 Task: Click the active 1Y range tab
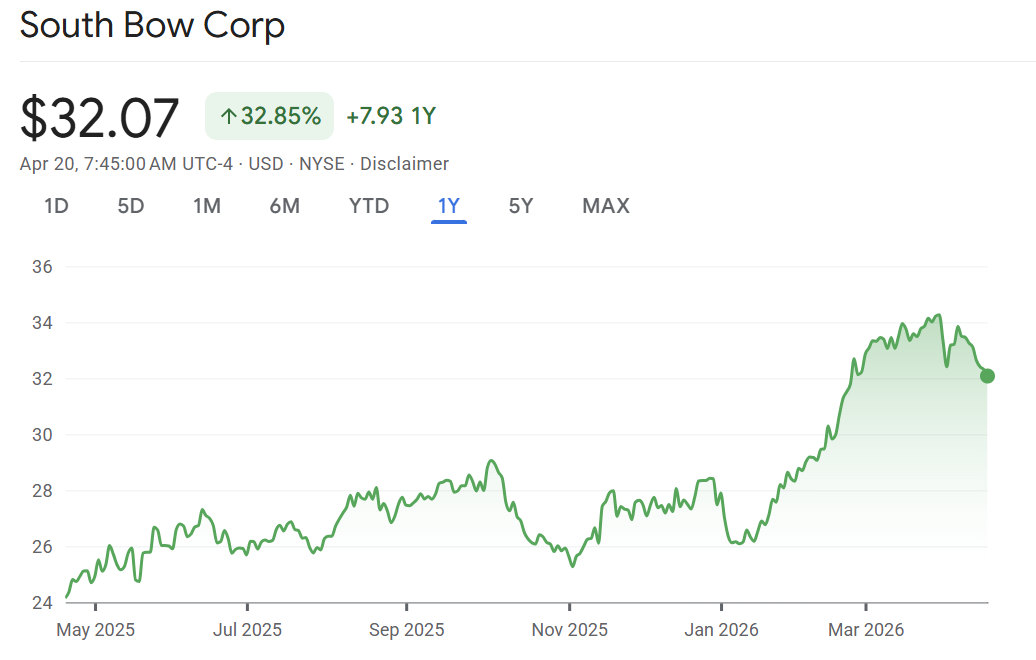449,206
